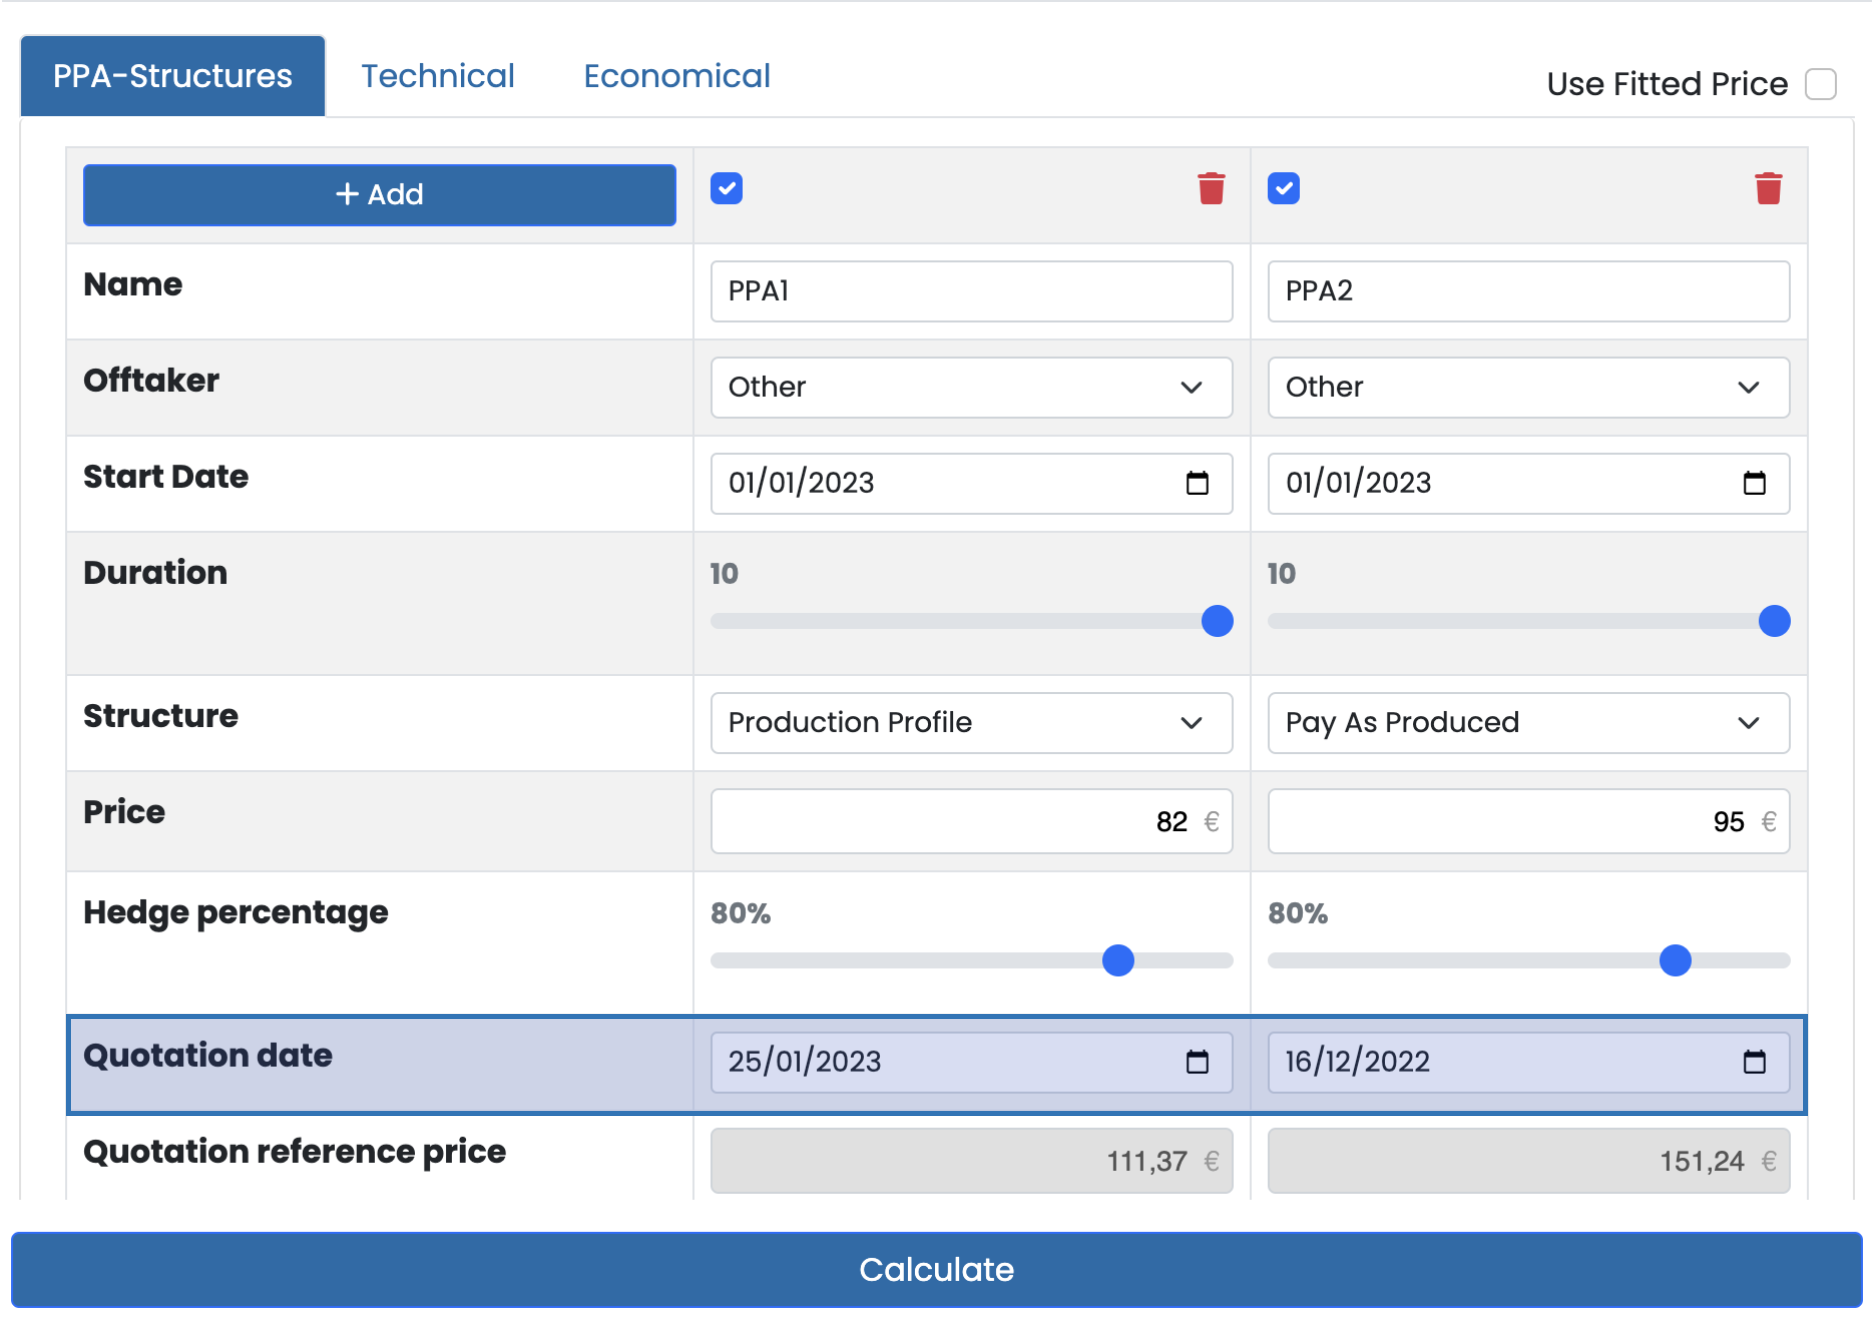Uncheck the PPA1 column checkbox
1876x1326 pixels.
(727, 188)
